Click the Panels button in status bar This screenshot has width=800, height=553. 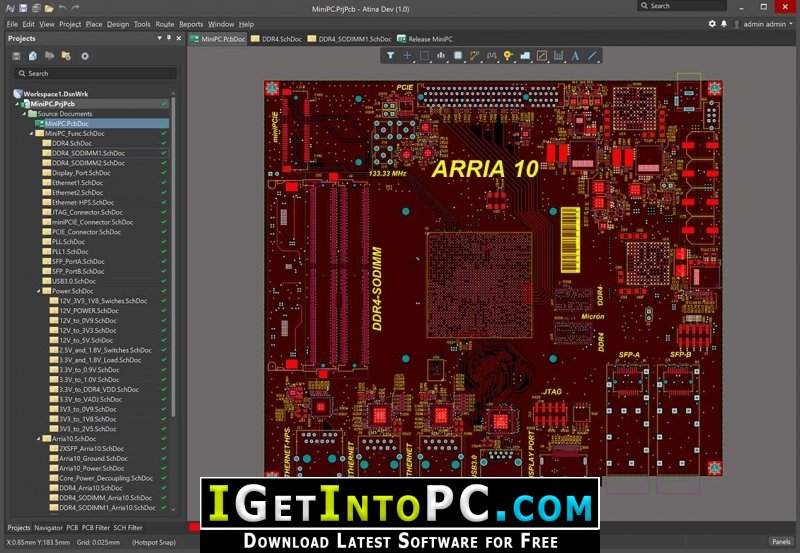click(781, 542)
